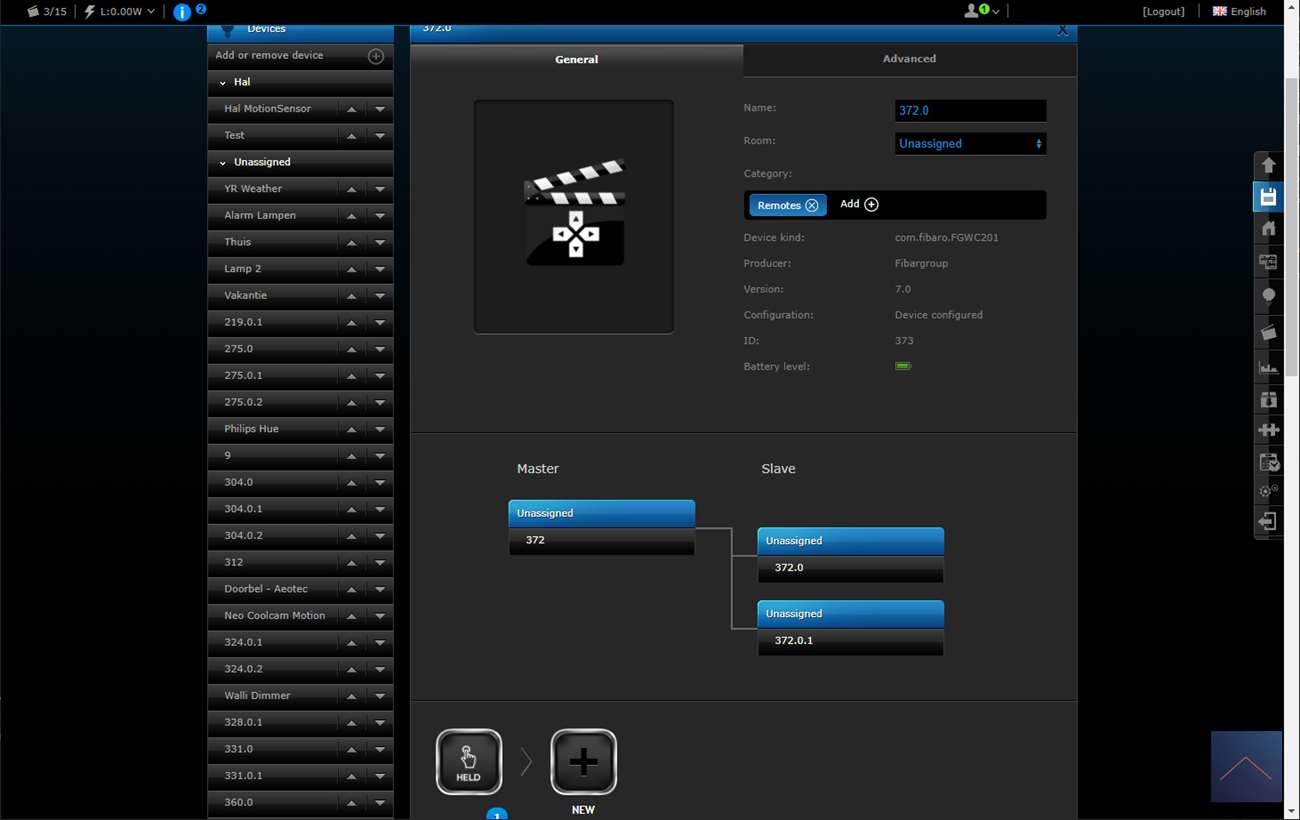Click the save icon in right sidebar

click(x=1268, y=197)
